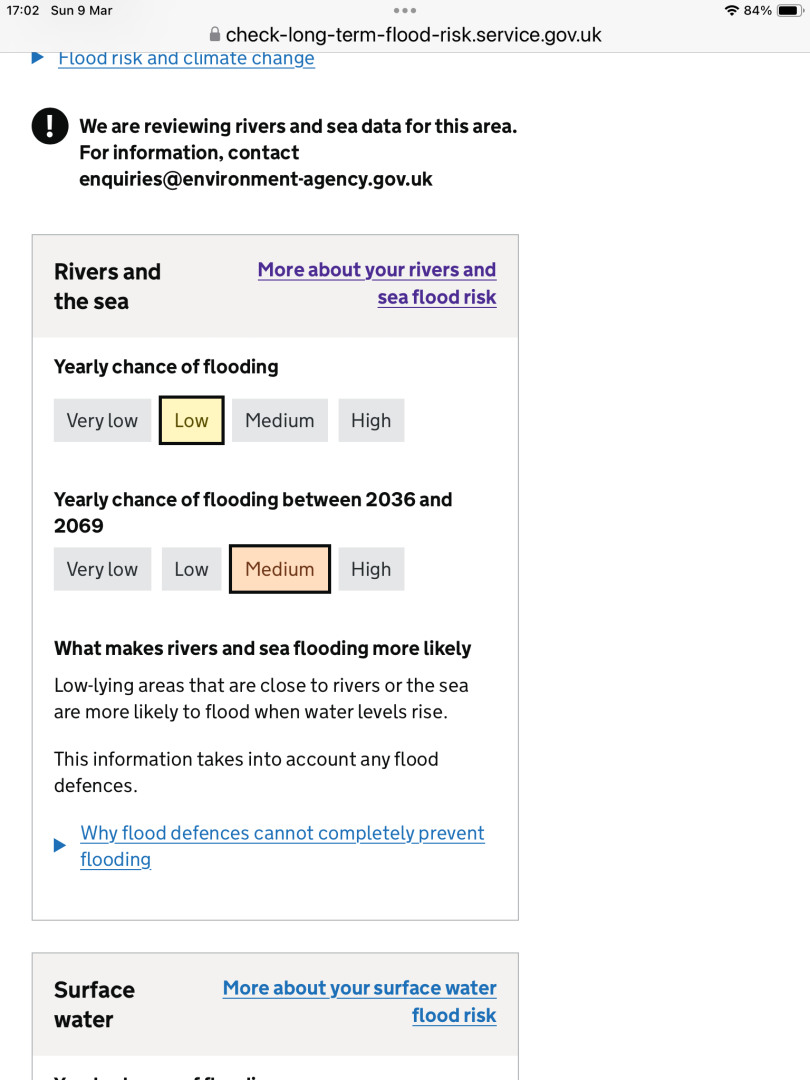Select the Low rating for yearly flooding chance
Viewport: 810px width, 1080px height.
(191, 420)
